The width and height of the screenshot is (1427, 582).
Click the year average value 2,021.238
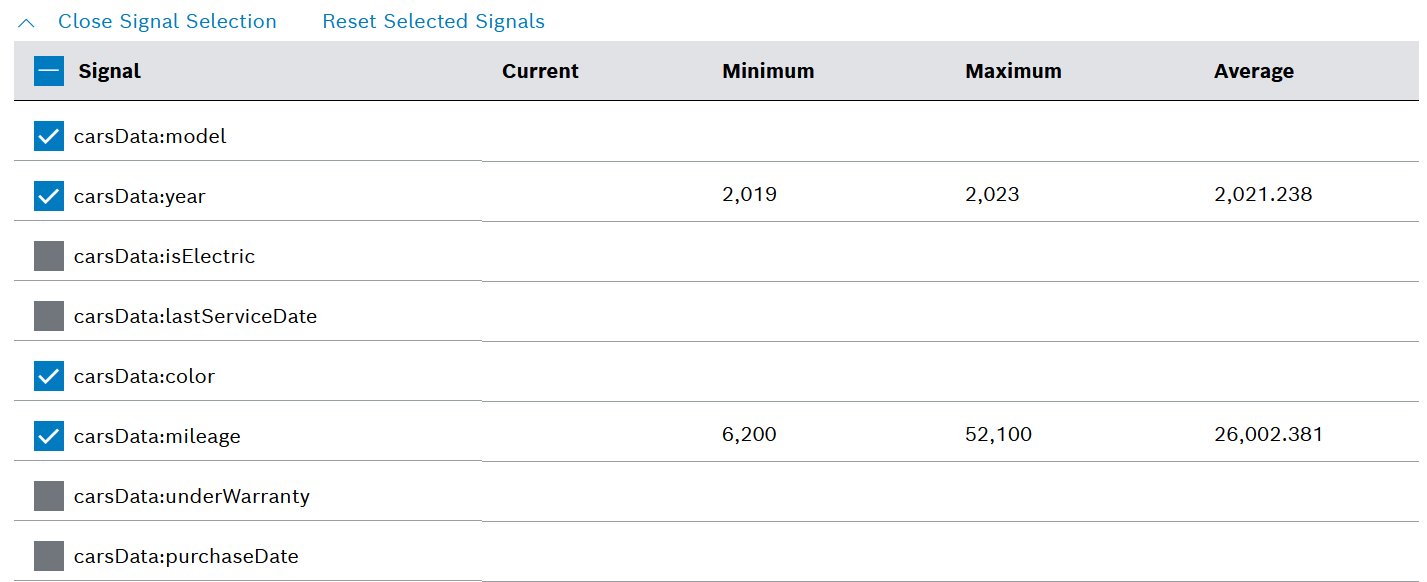(x=1262, y=194)
